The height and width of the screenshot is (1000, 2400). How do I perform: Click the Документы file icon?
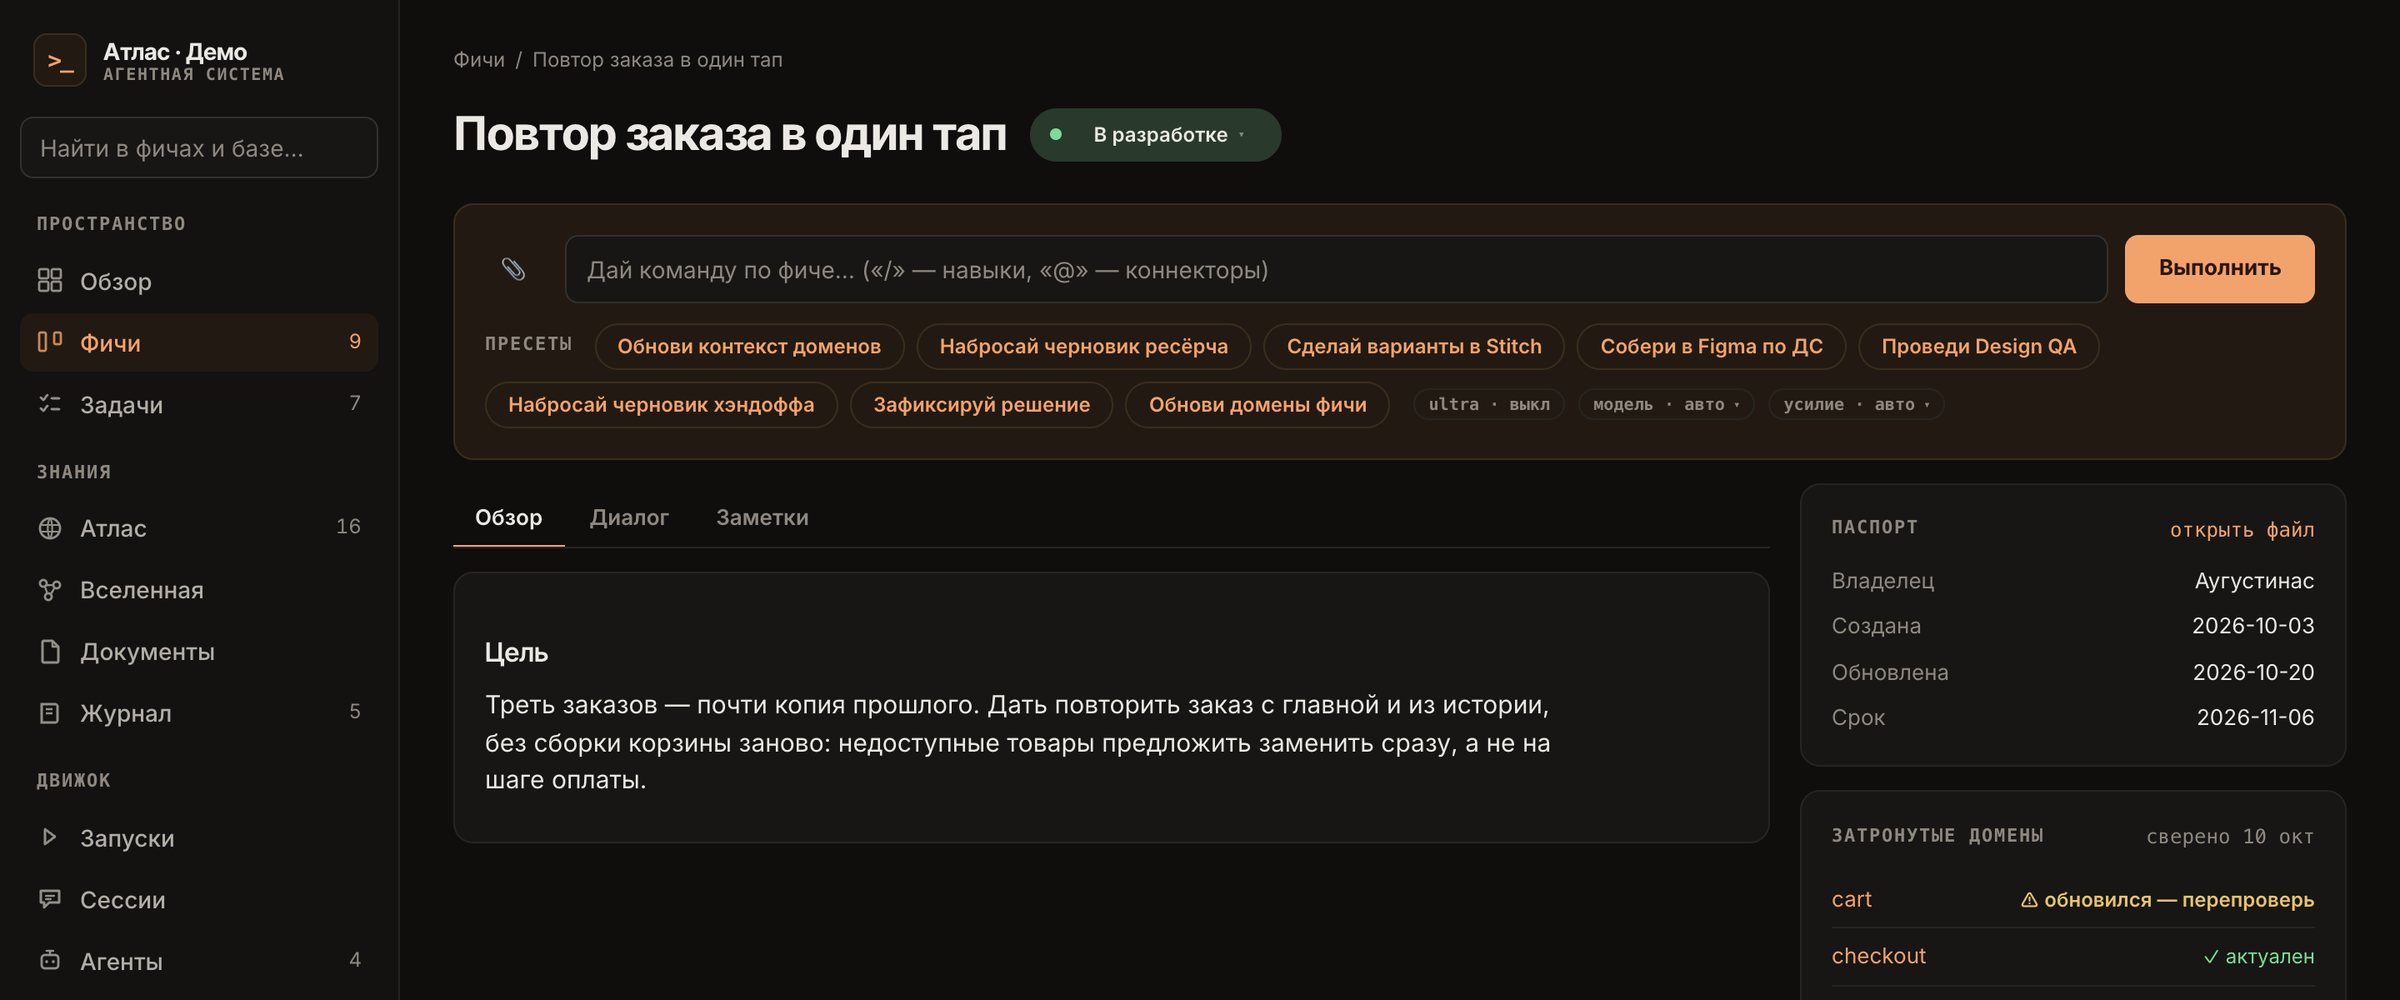[x=50, y=652]
